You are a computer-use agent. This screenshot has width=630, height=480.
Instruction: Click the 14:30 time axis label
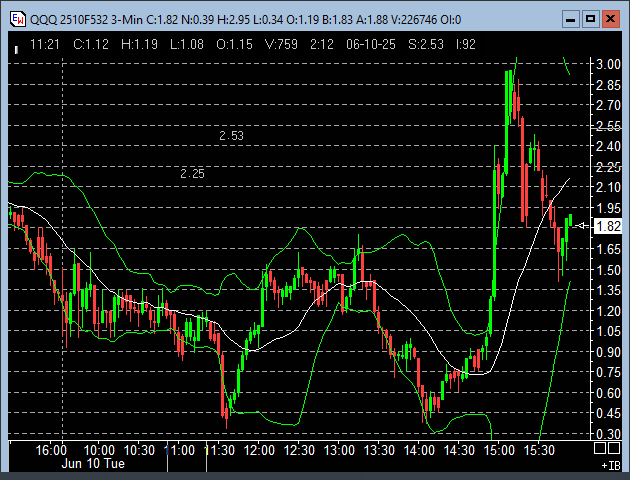459,450
